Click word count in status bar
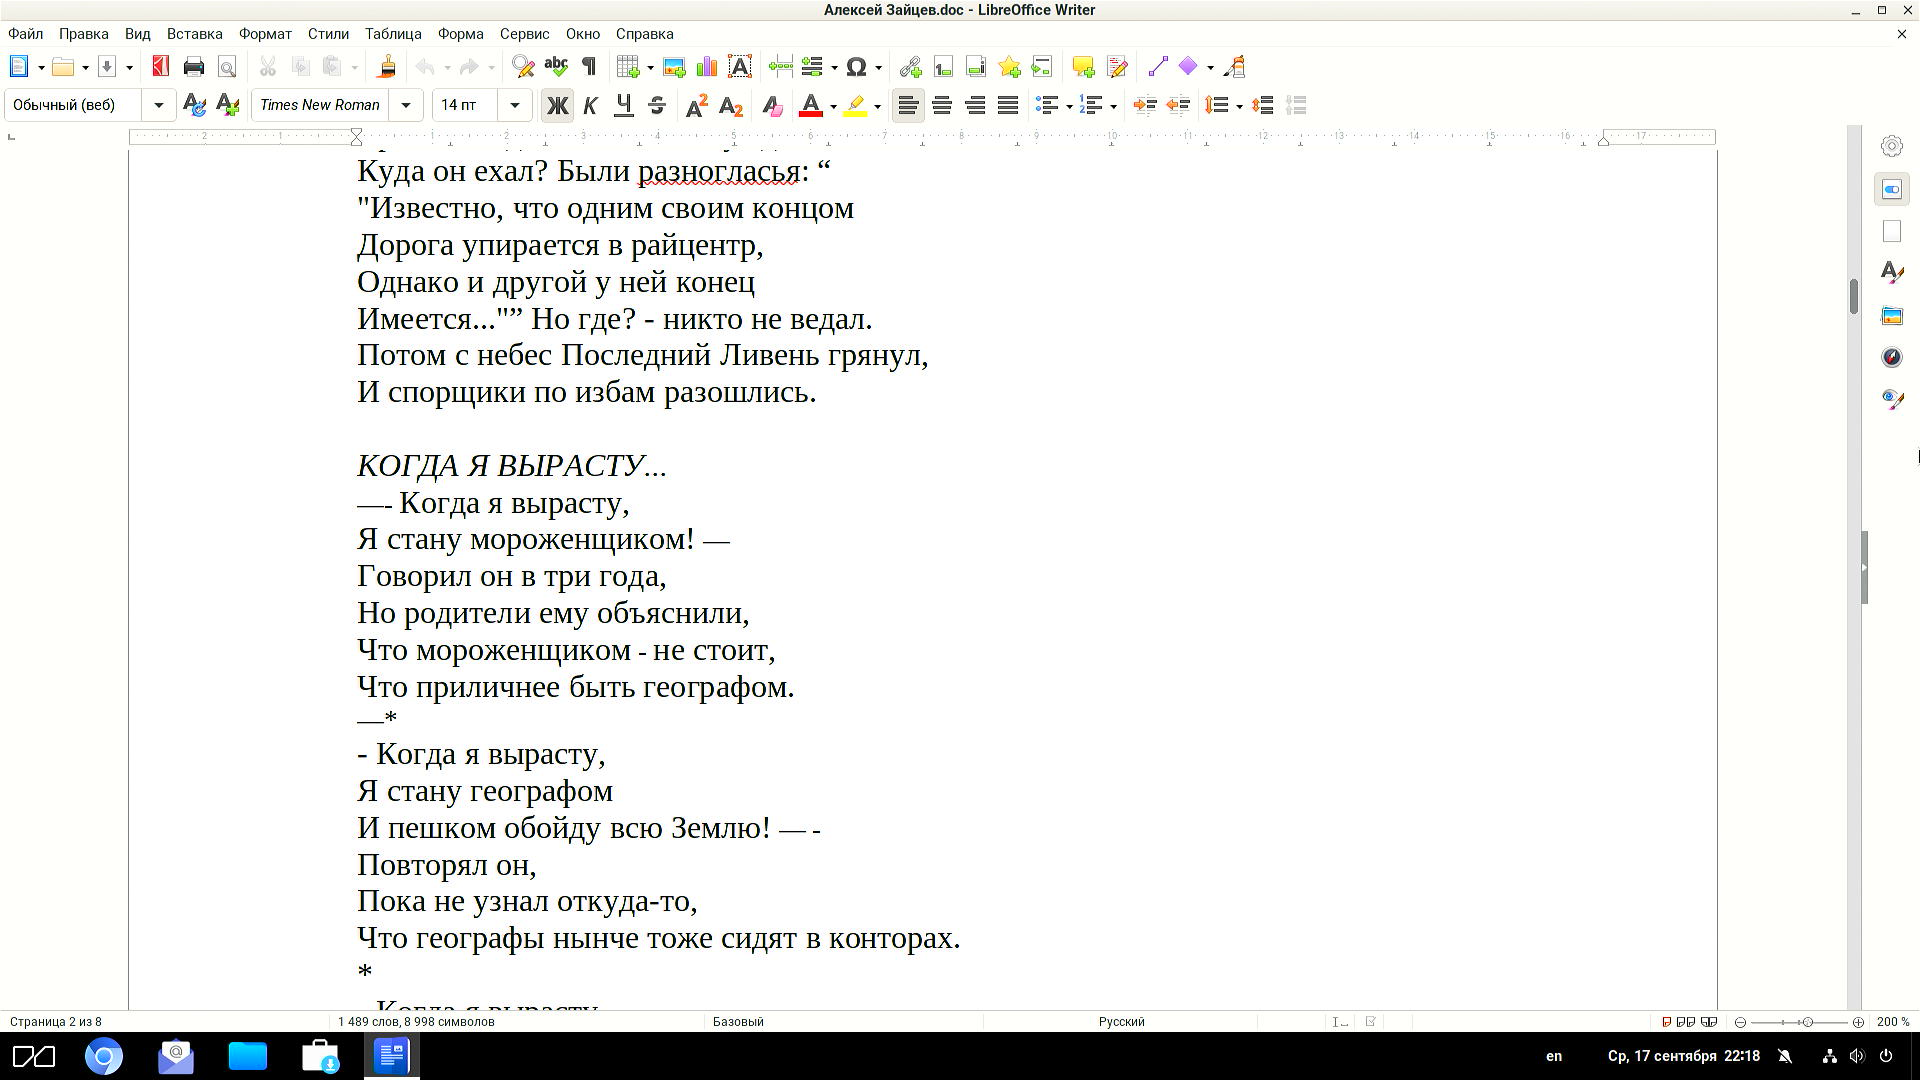The height and width of the screenshot is (1080, 1920). (416, 1021)
